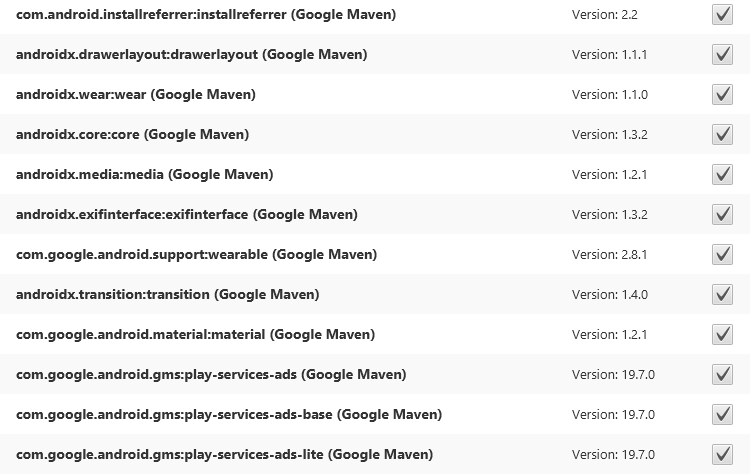This screenshot has width=750, height=474.
Task: Deselect the exifinterface package checkbox
Action: [x=722, y=215]
